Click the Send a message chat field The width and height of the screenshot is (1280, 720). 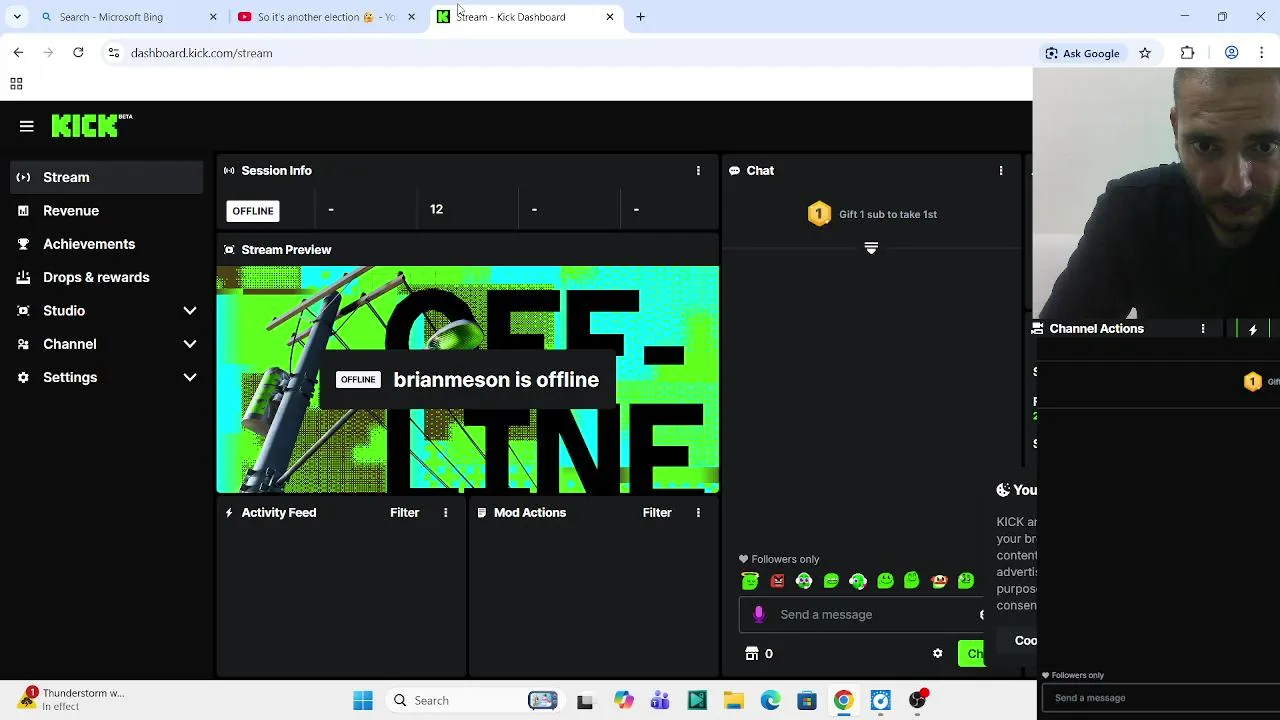pyautogui.click(x=861, y=615)
